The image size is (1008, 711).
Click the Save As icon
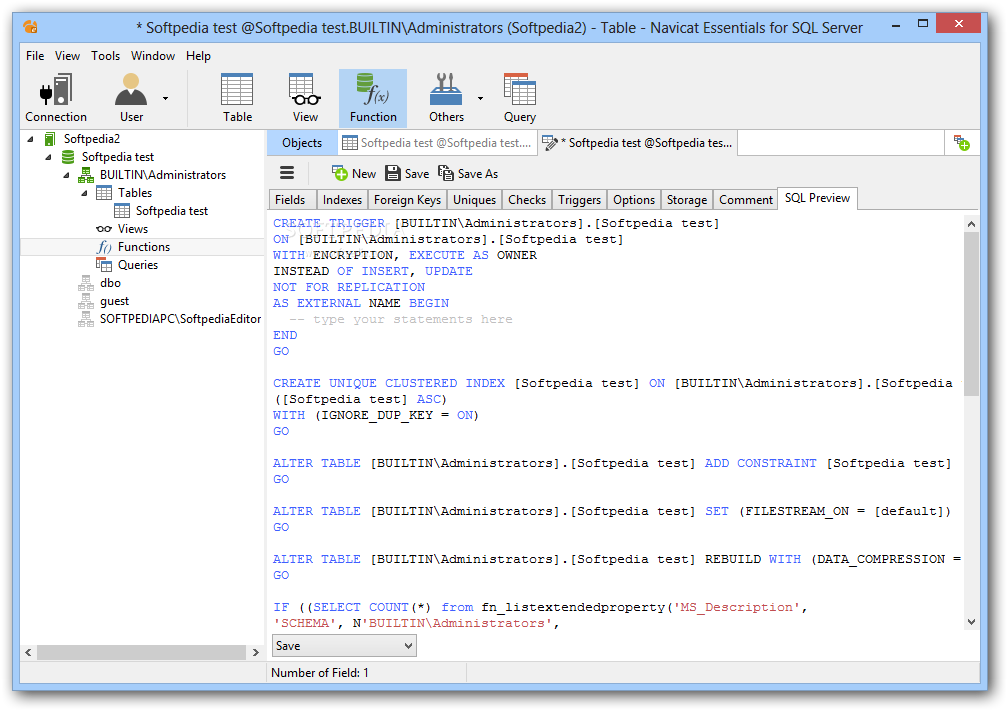(x=446, y=173)
